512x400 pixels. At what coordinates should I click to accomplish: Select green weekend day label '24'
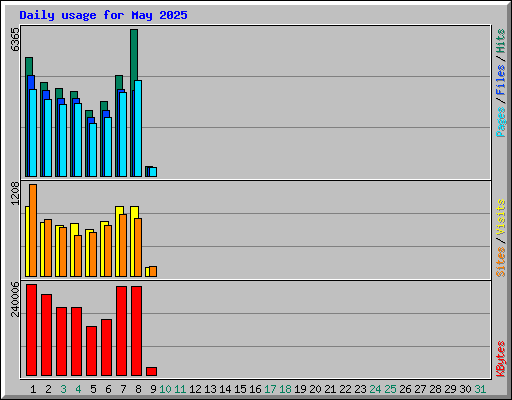(375, 389)
